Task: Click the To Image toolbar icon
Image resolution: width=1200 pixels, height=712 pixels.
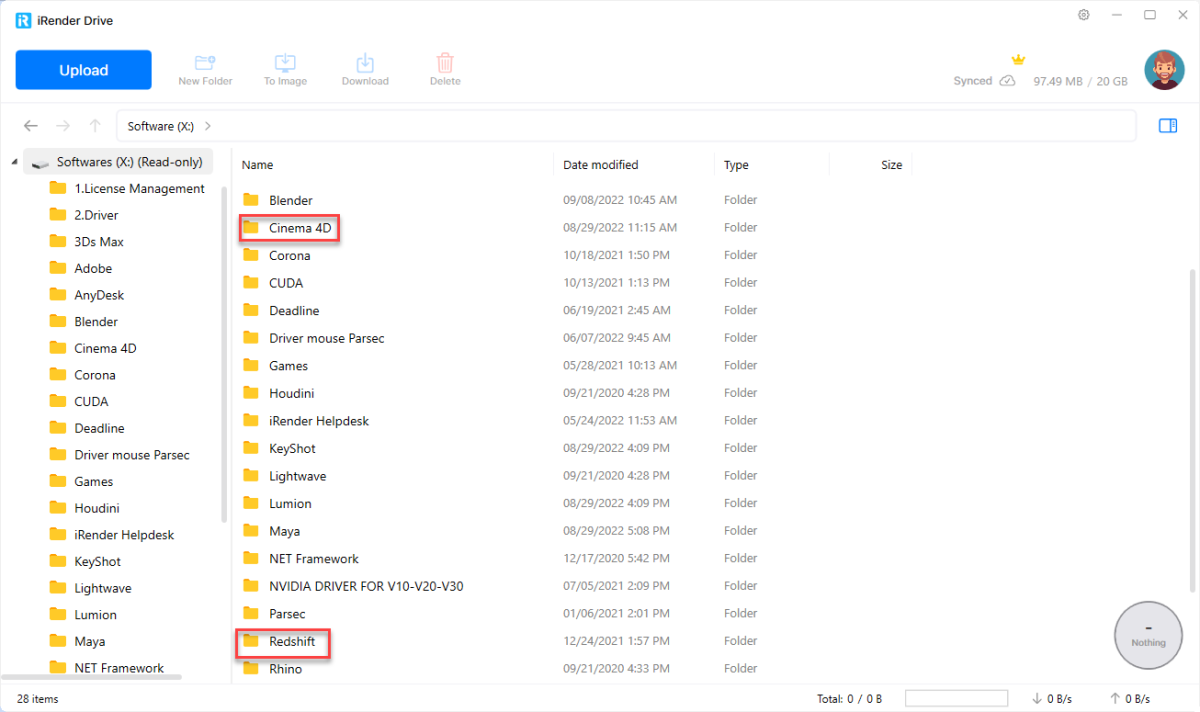Action: coord(285,64)
